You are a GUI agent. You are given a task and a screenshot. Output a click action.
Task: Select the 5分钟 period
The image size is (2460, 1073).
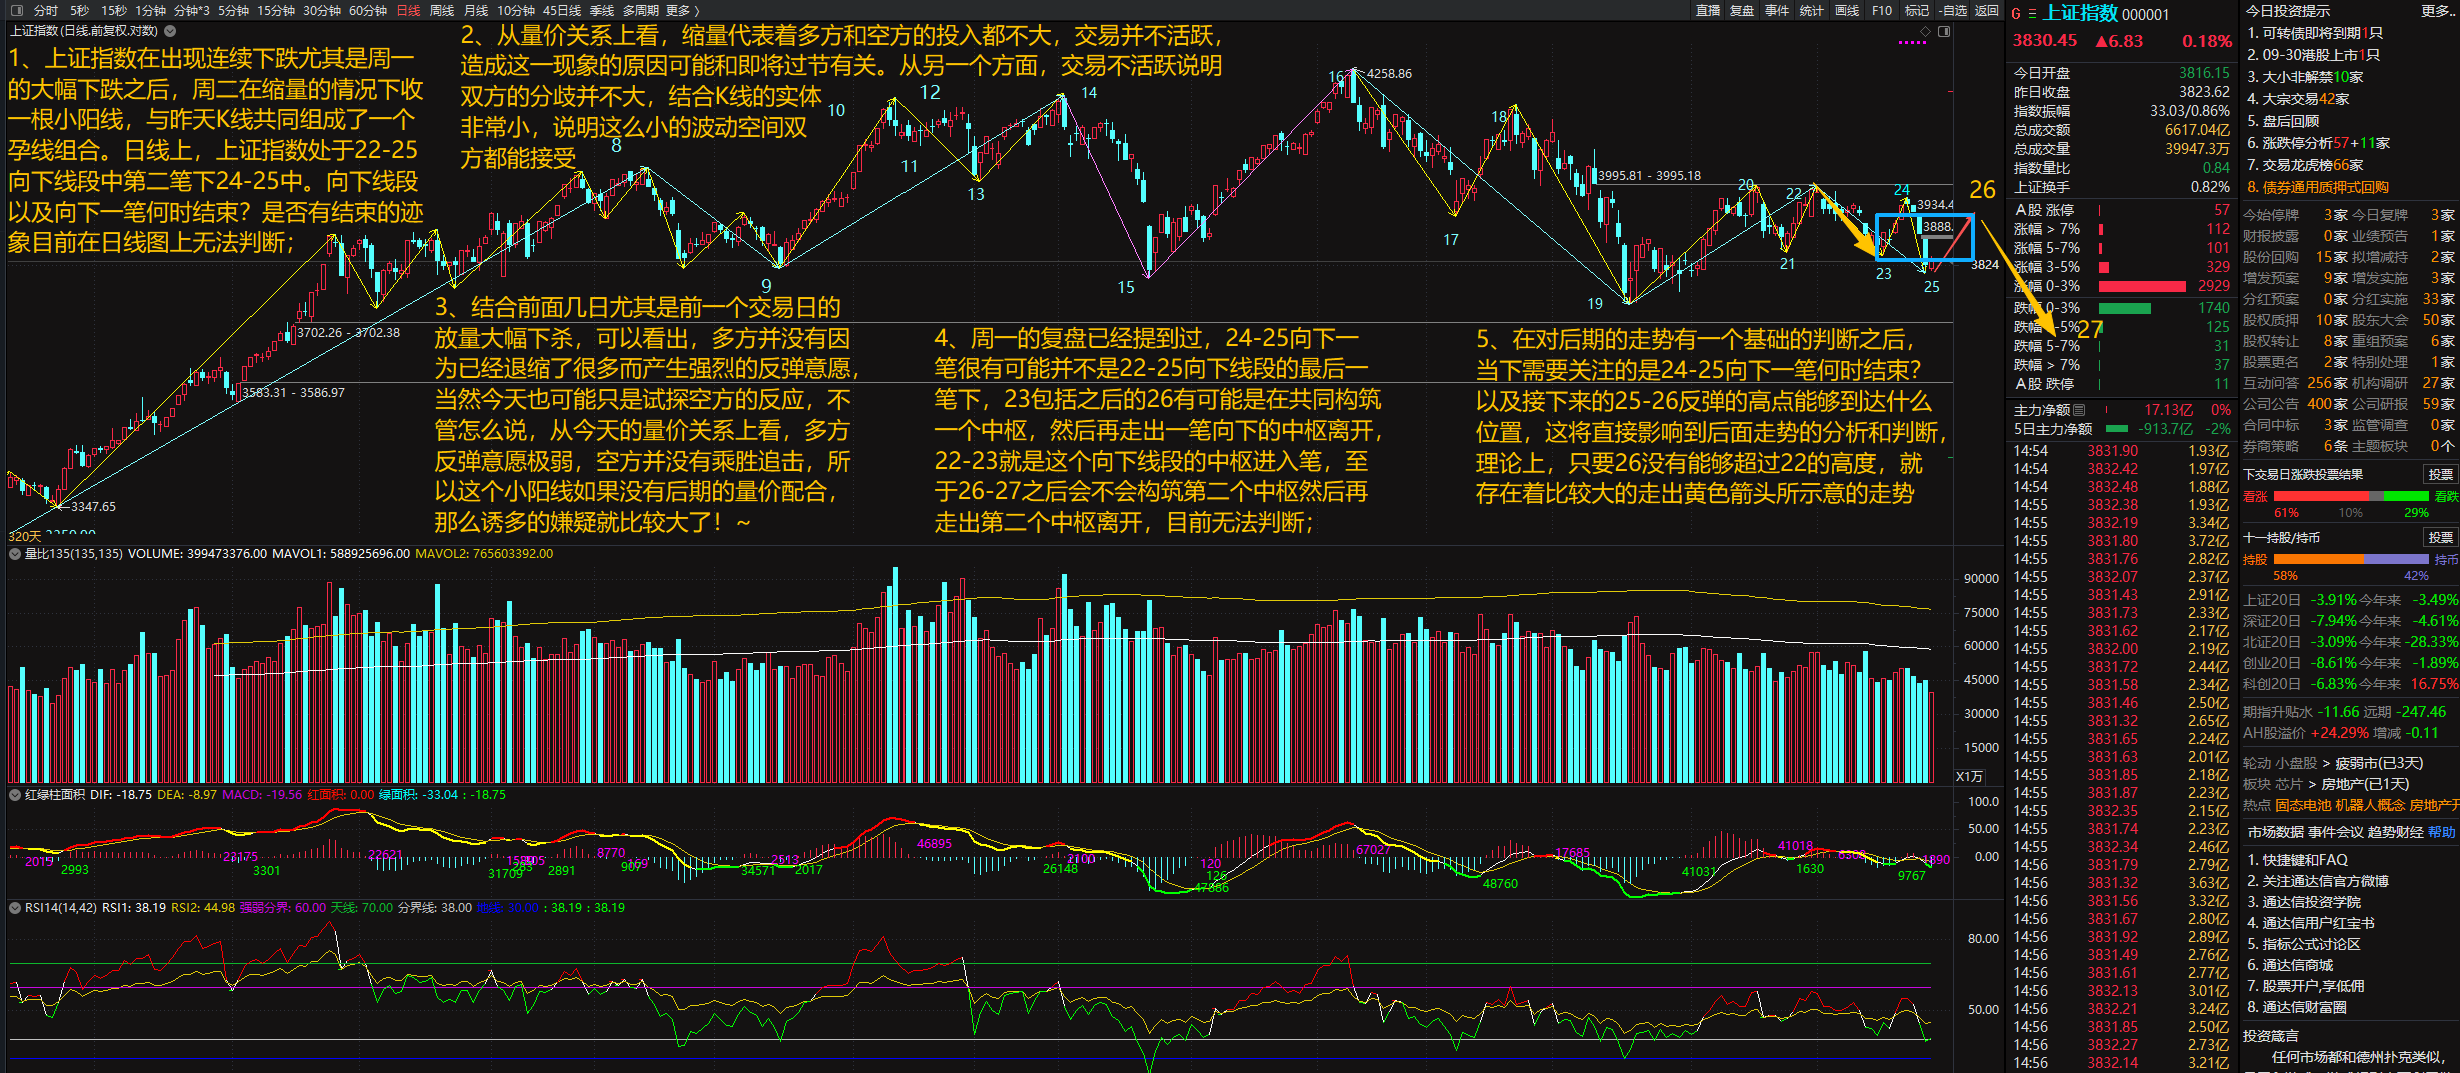233,10
